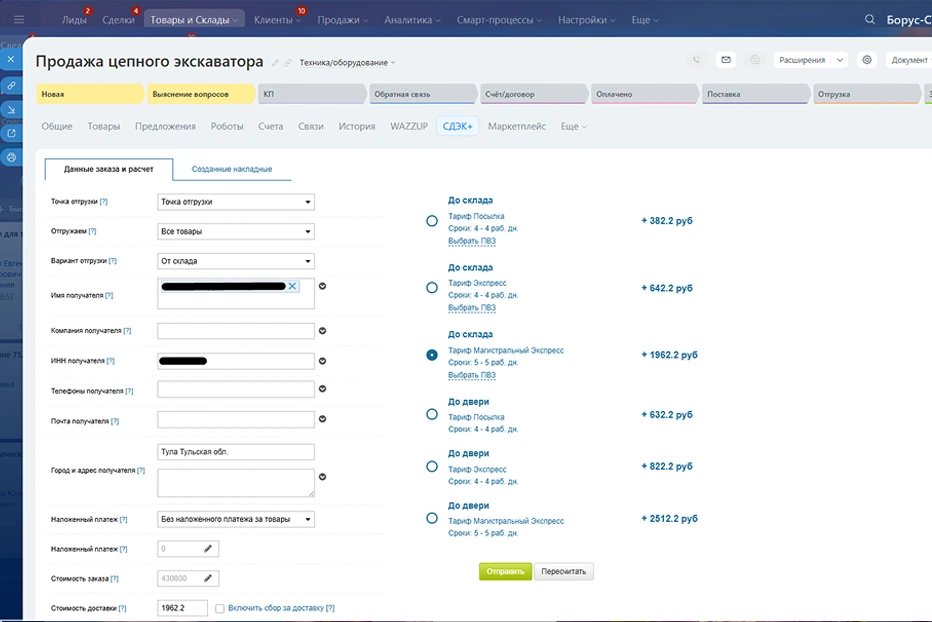The height and width of the screenshot is (622, 932).
Task: Switch to the 'Созданные накладные' tab
Action: [232, 169]
